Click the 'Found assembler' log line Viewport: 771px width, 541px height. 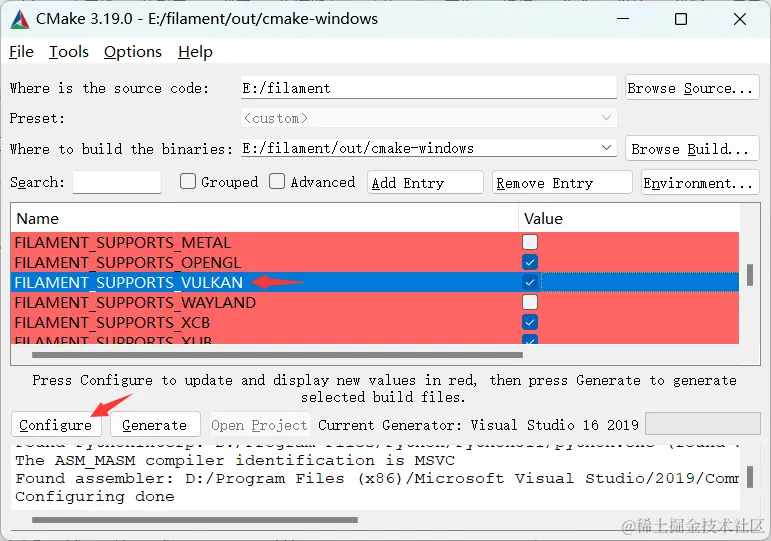point(377,479)
